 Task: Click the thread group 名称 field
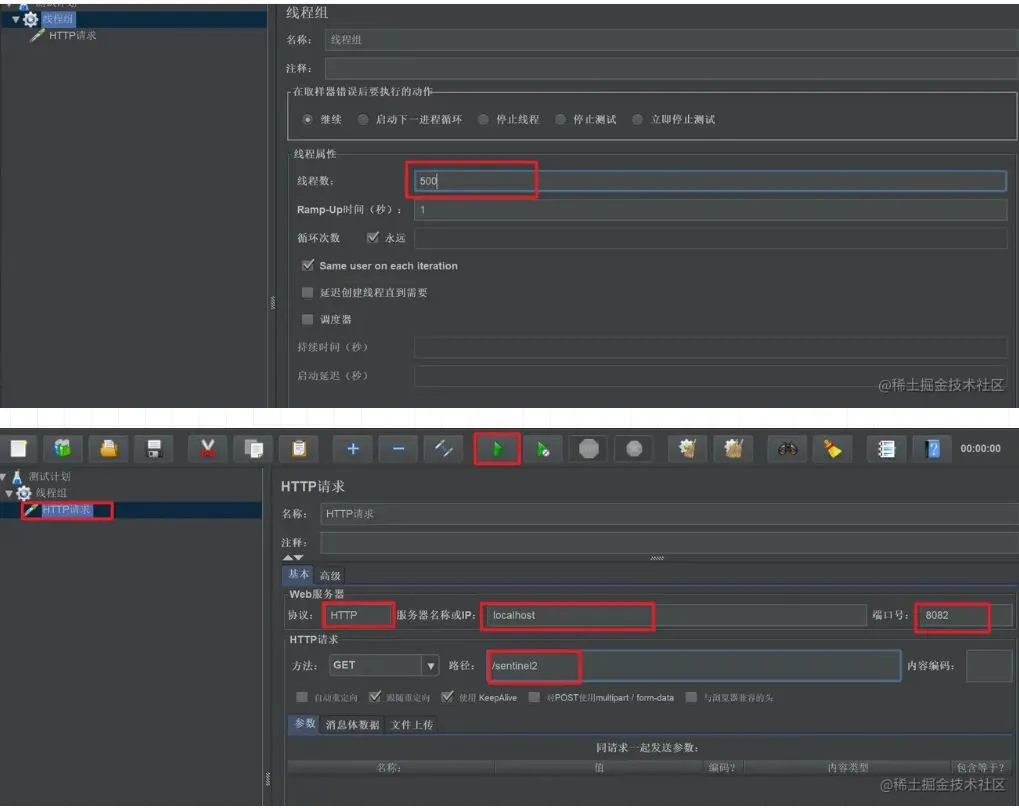[672, 40]
